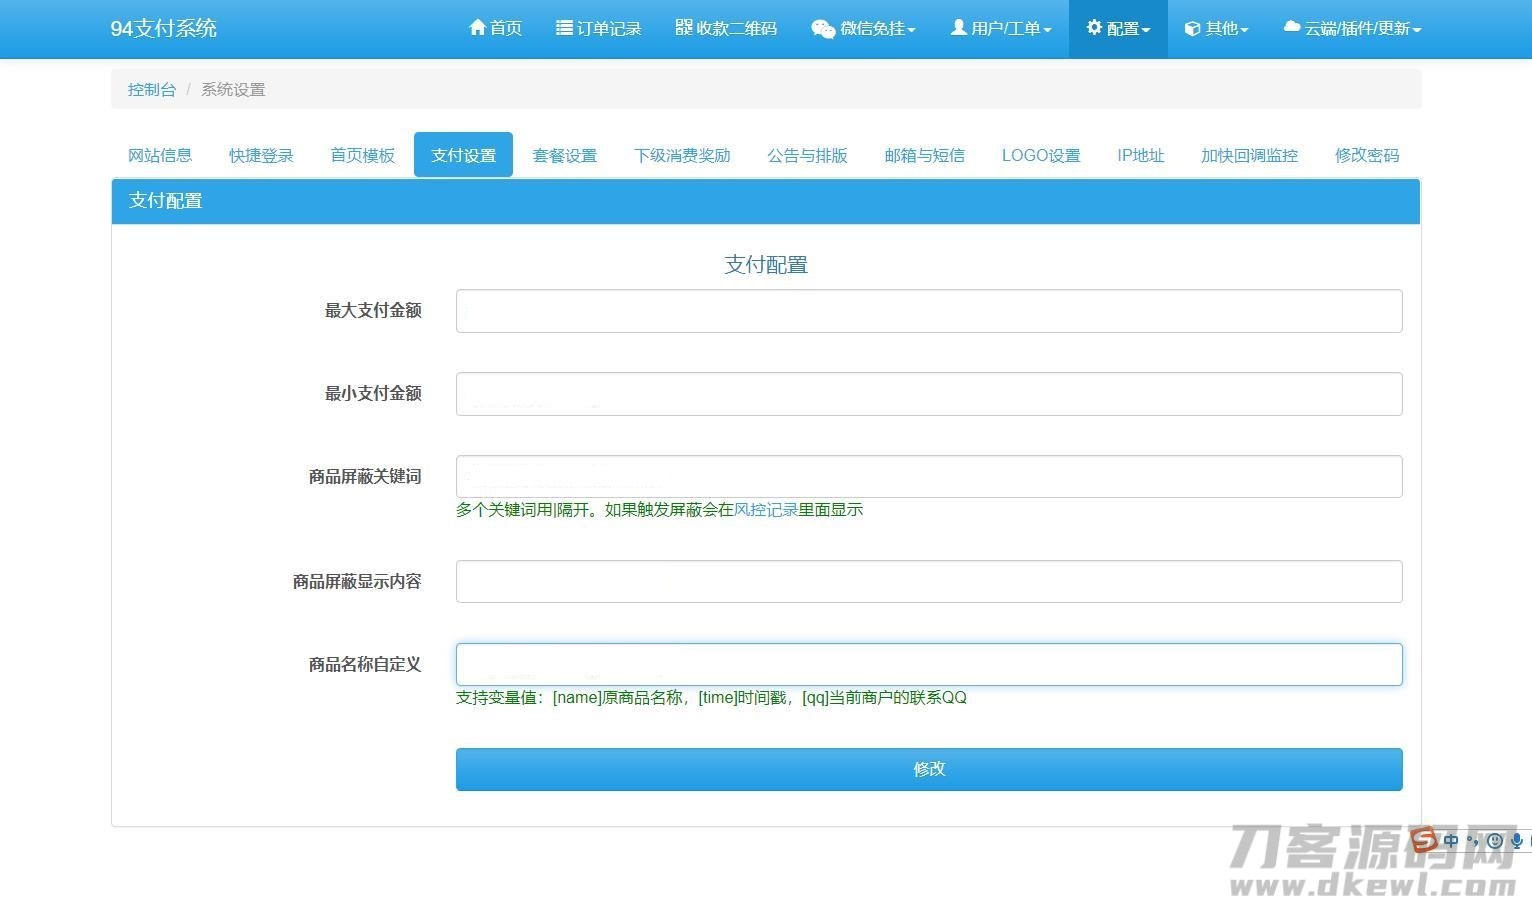This screenshot has height=903, width=1532.
Task: Open the 云端/插件/更新 dropdown caret
Action: 1417,30
